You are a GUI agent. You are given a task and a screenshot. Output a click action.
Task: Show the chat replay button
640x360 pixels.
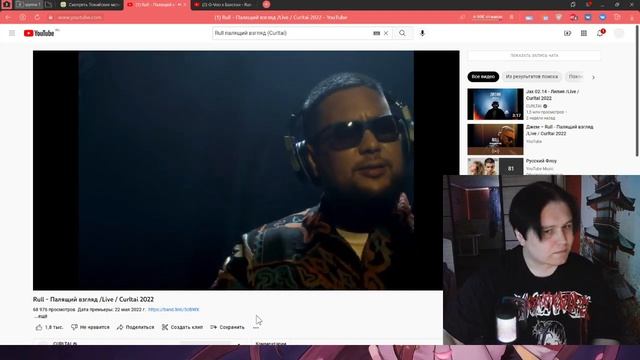point(534,56)
